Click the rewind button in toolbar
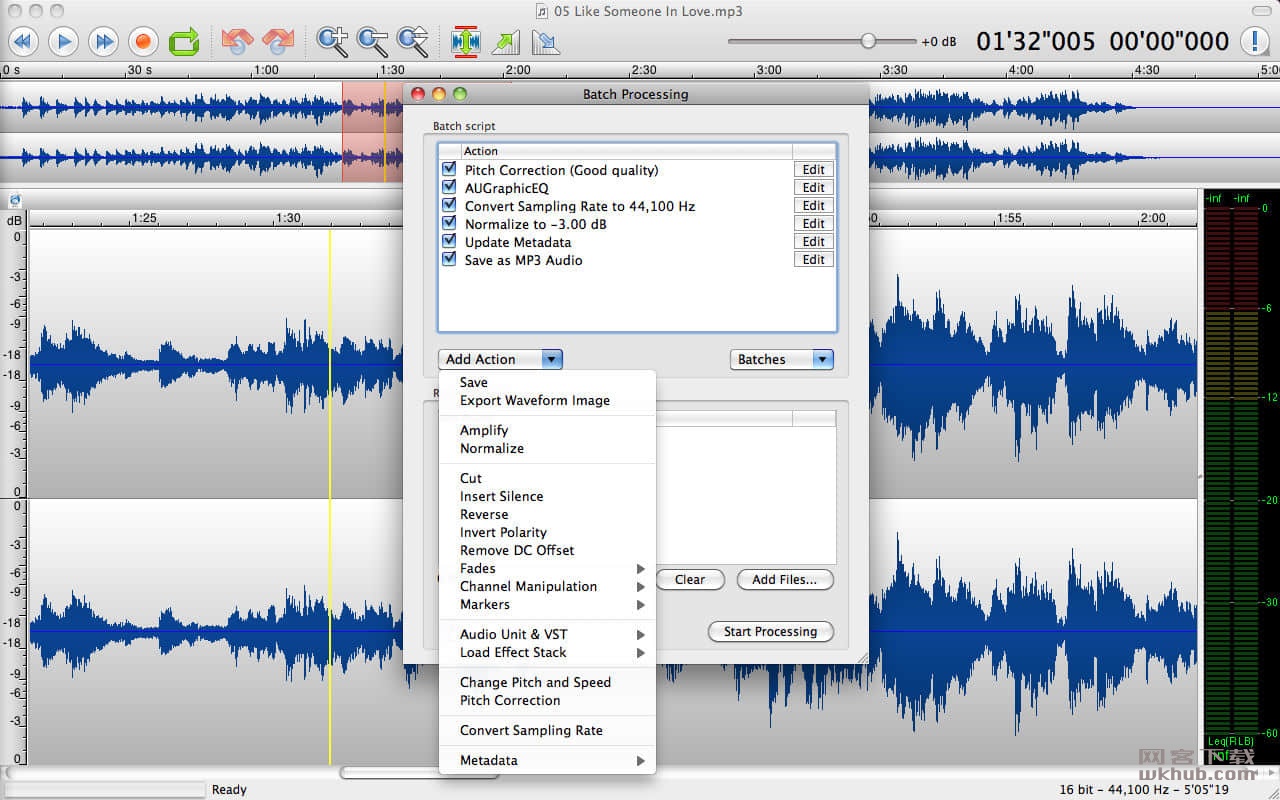Screen dimensions: 1280x800 tap(23, 41)
